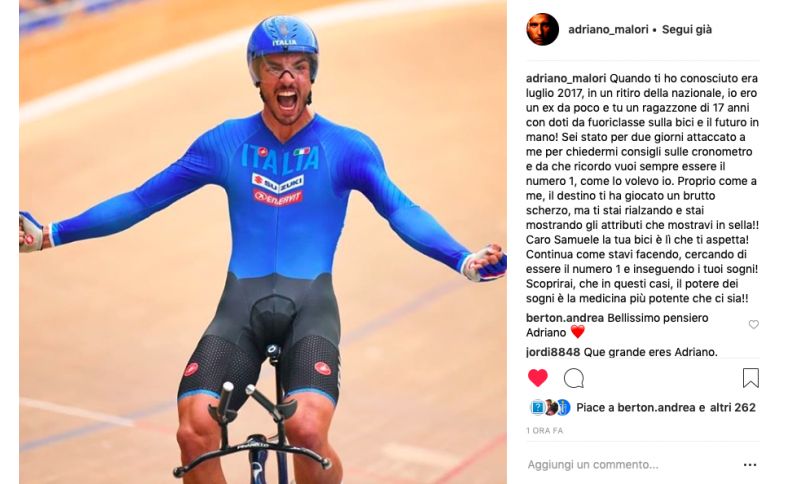Click the Aggiungi un commento input field
Viewport: 800px width, 484px height.
[x=632, y=465]
